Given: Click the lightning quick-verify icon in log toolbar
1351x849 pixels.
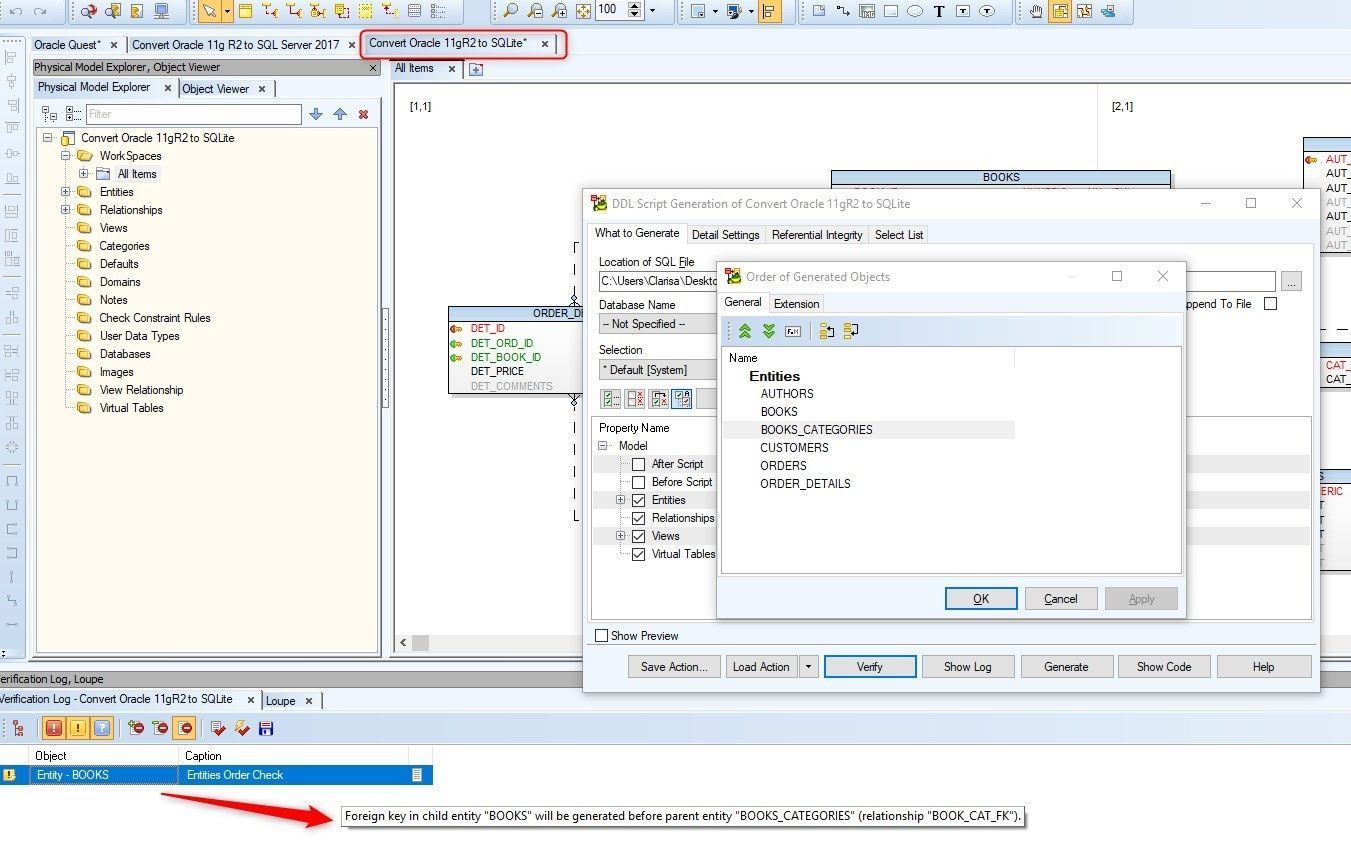Looking at the screenshot, I should [242, 728].
